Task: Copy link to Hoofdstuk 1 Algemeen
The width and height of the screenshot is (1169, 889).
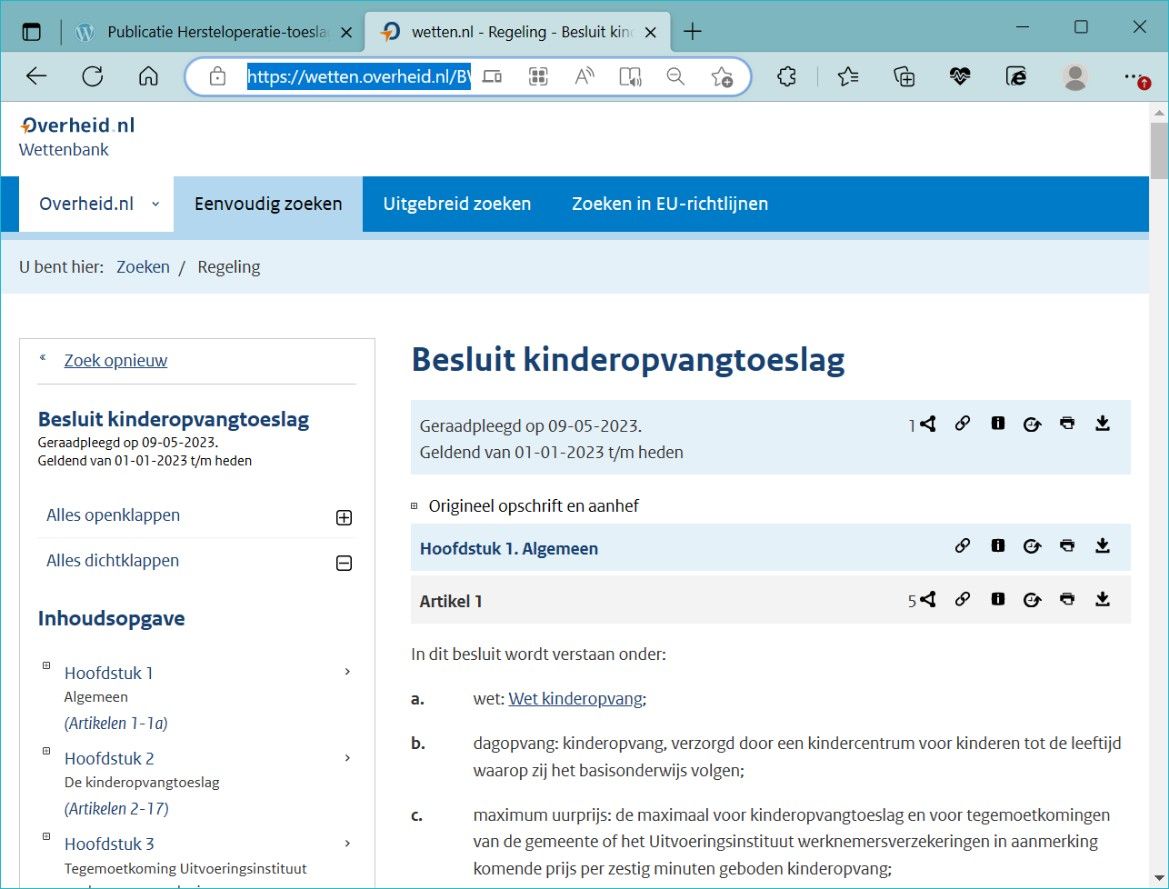Action: coord(962,546)
